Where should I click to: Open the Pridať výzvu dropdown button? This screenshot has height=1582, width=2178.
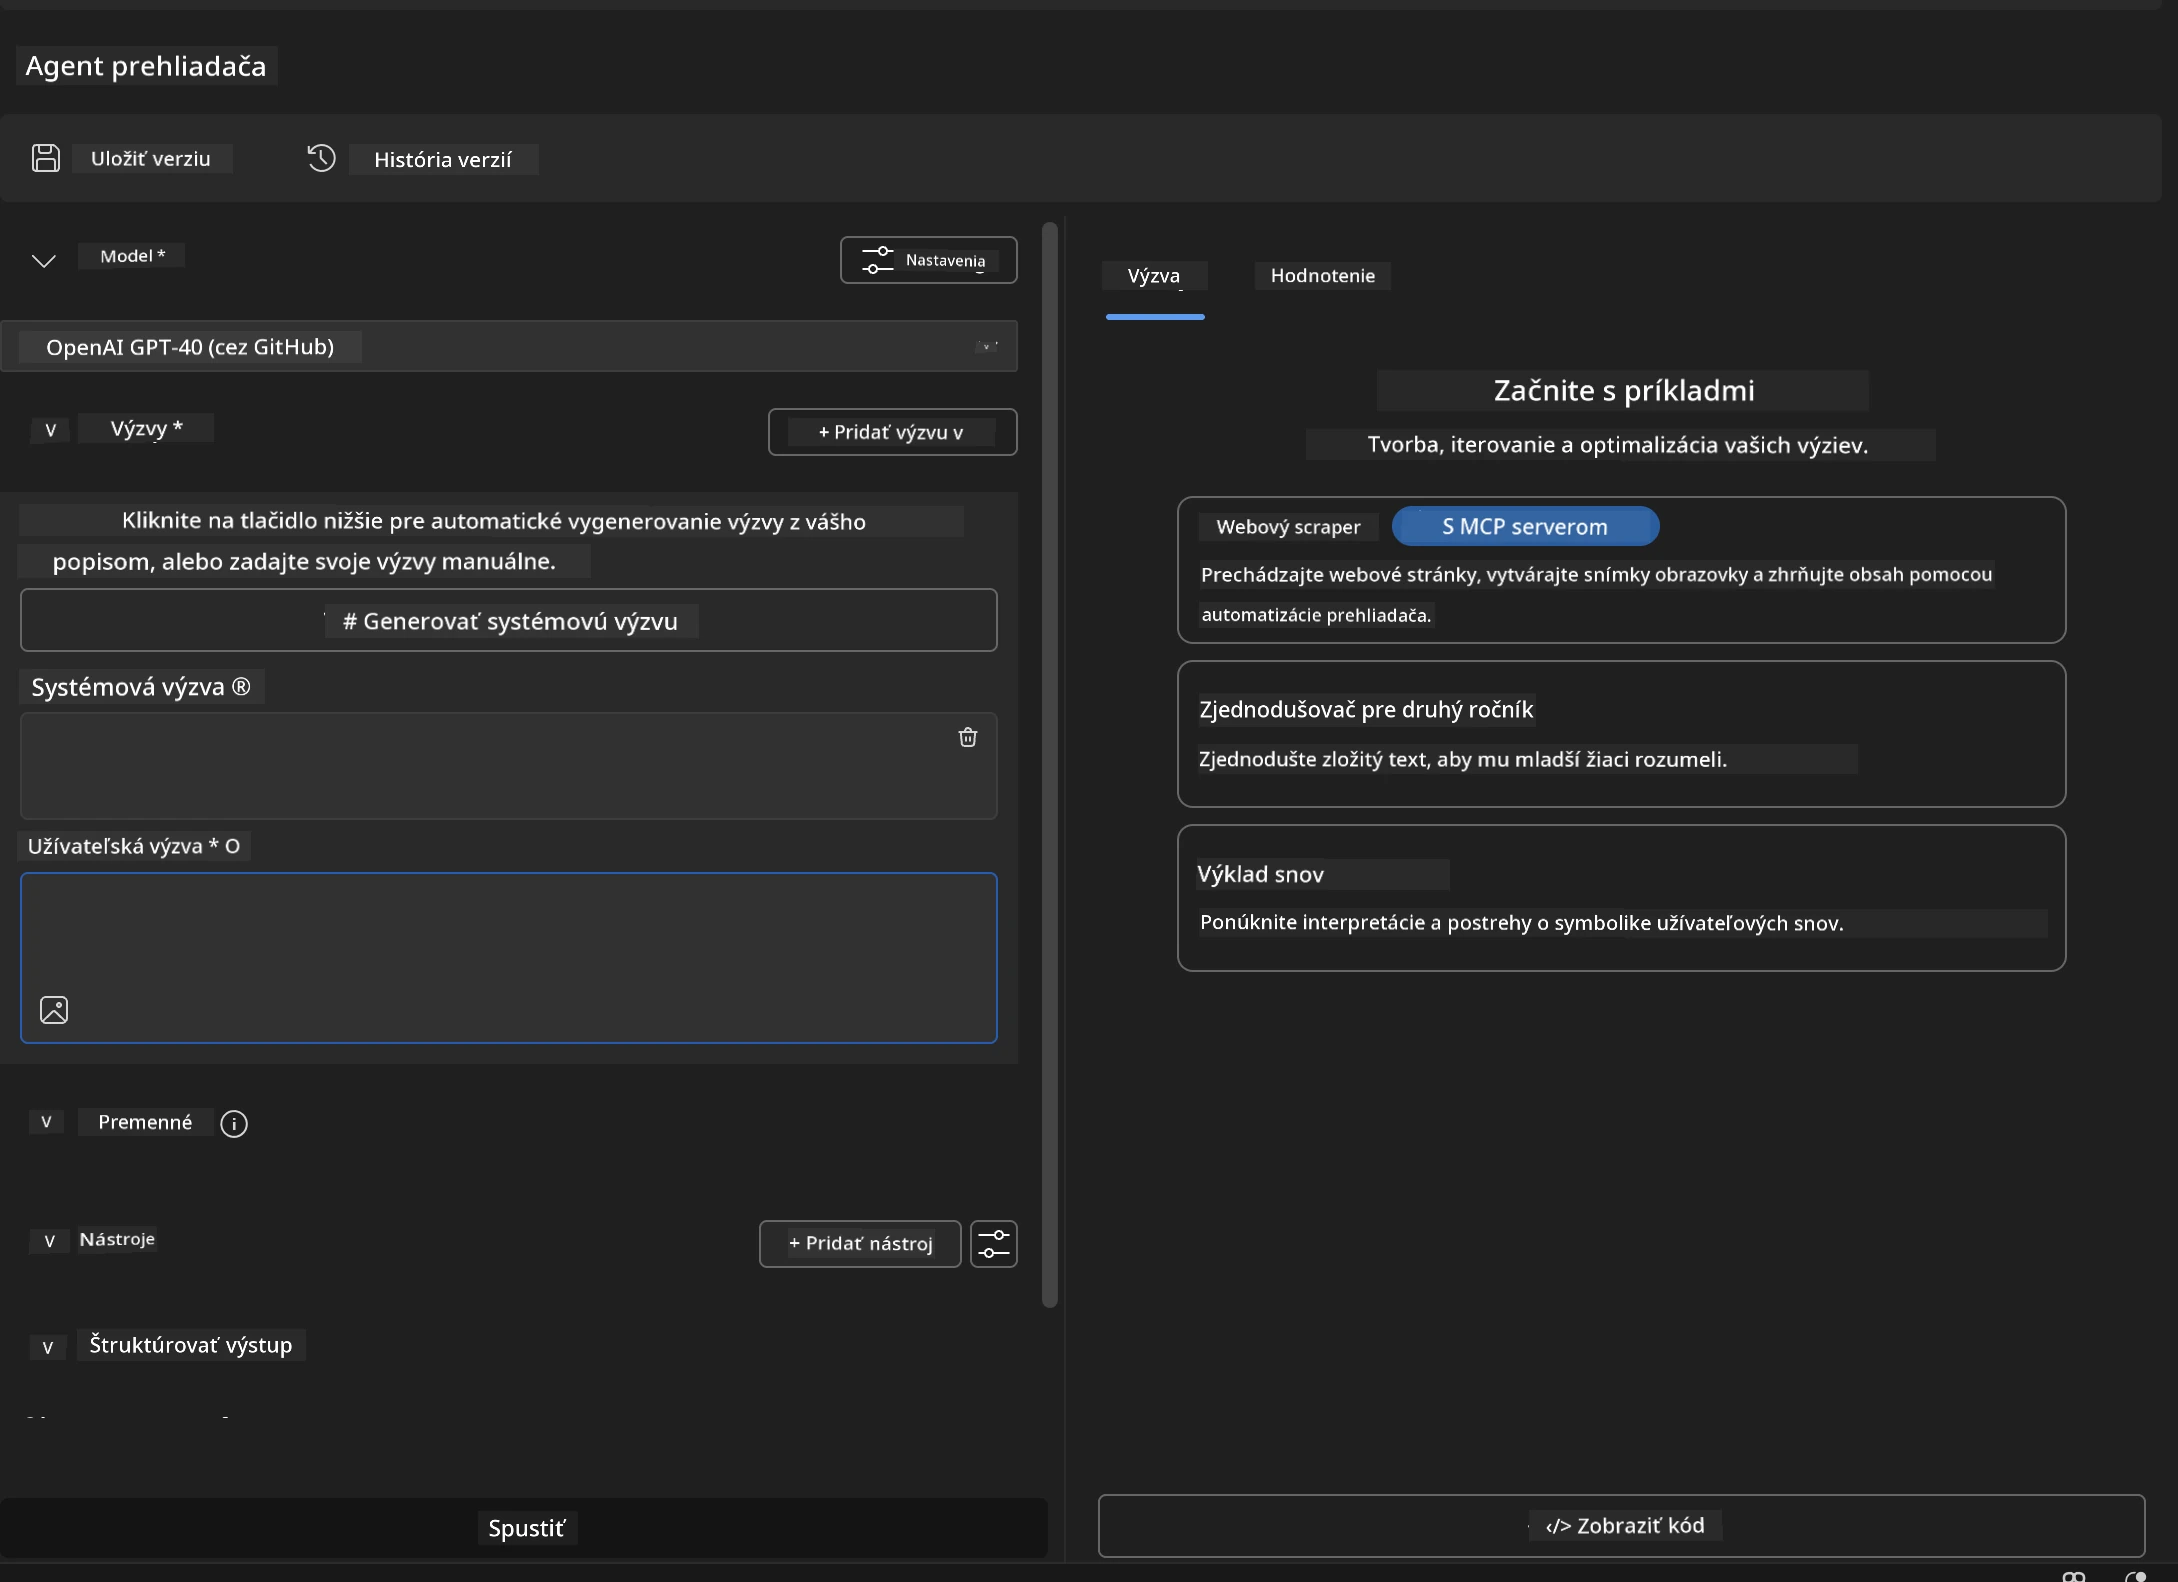coord(892,432)
